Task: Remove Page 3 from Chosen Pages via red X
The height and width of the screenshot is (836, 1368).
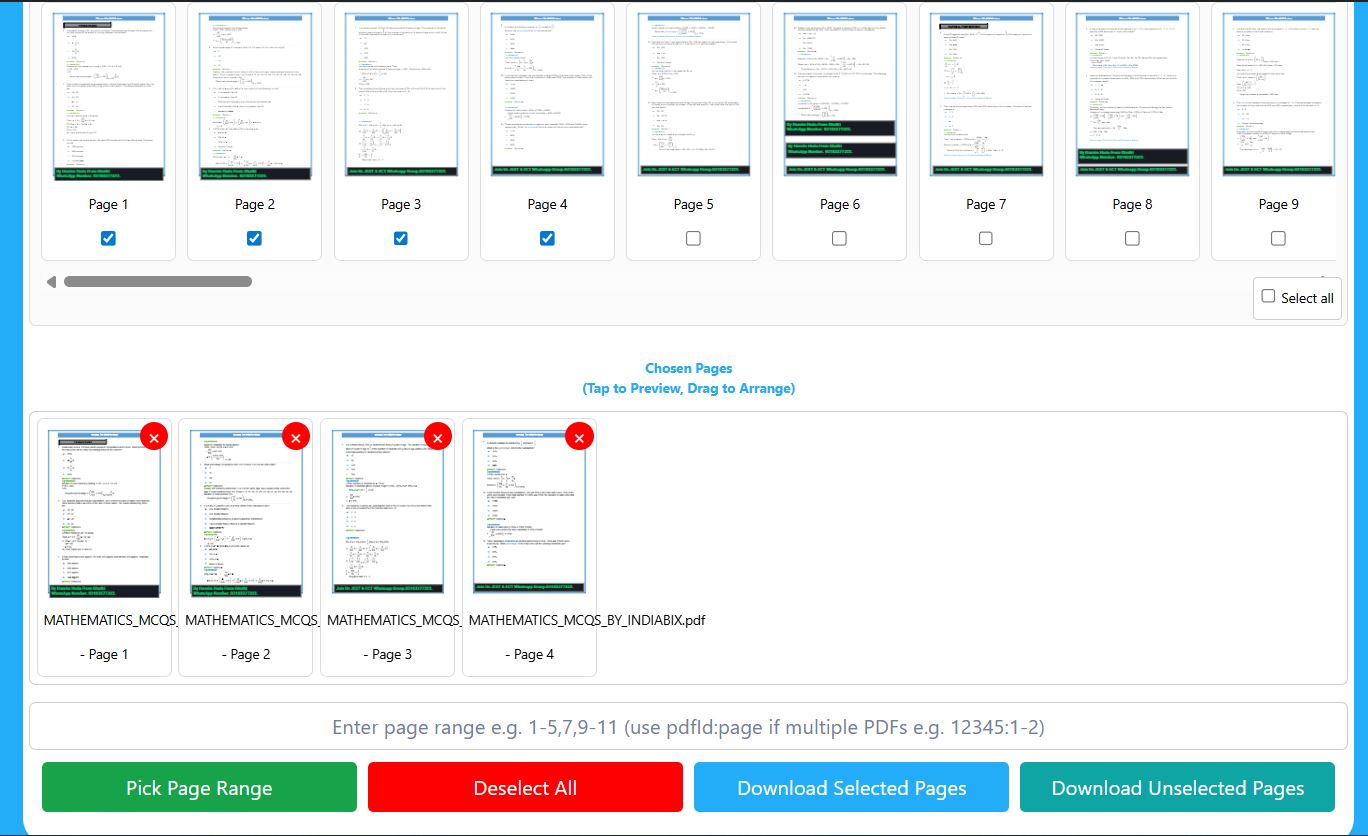Action: 437,437
